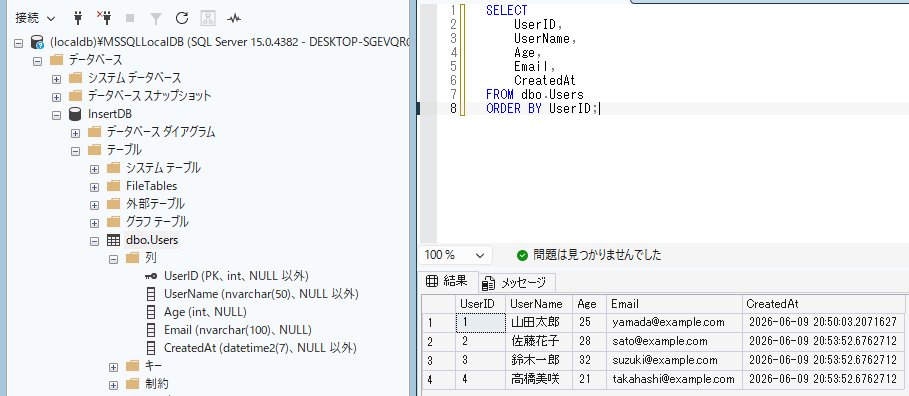Screen dimensions: 909x396
Task: Expand the 外部テーブル folder
Action: (x=94, y=205)
